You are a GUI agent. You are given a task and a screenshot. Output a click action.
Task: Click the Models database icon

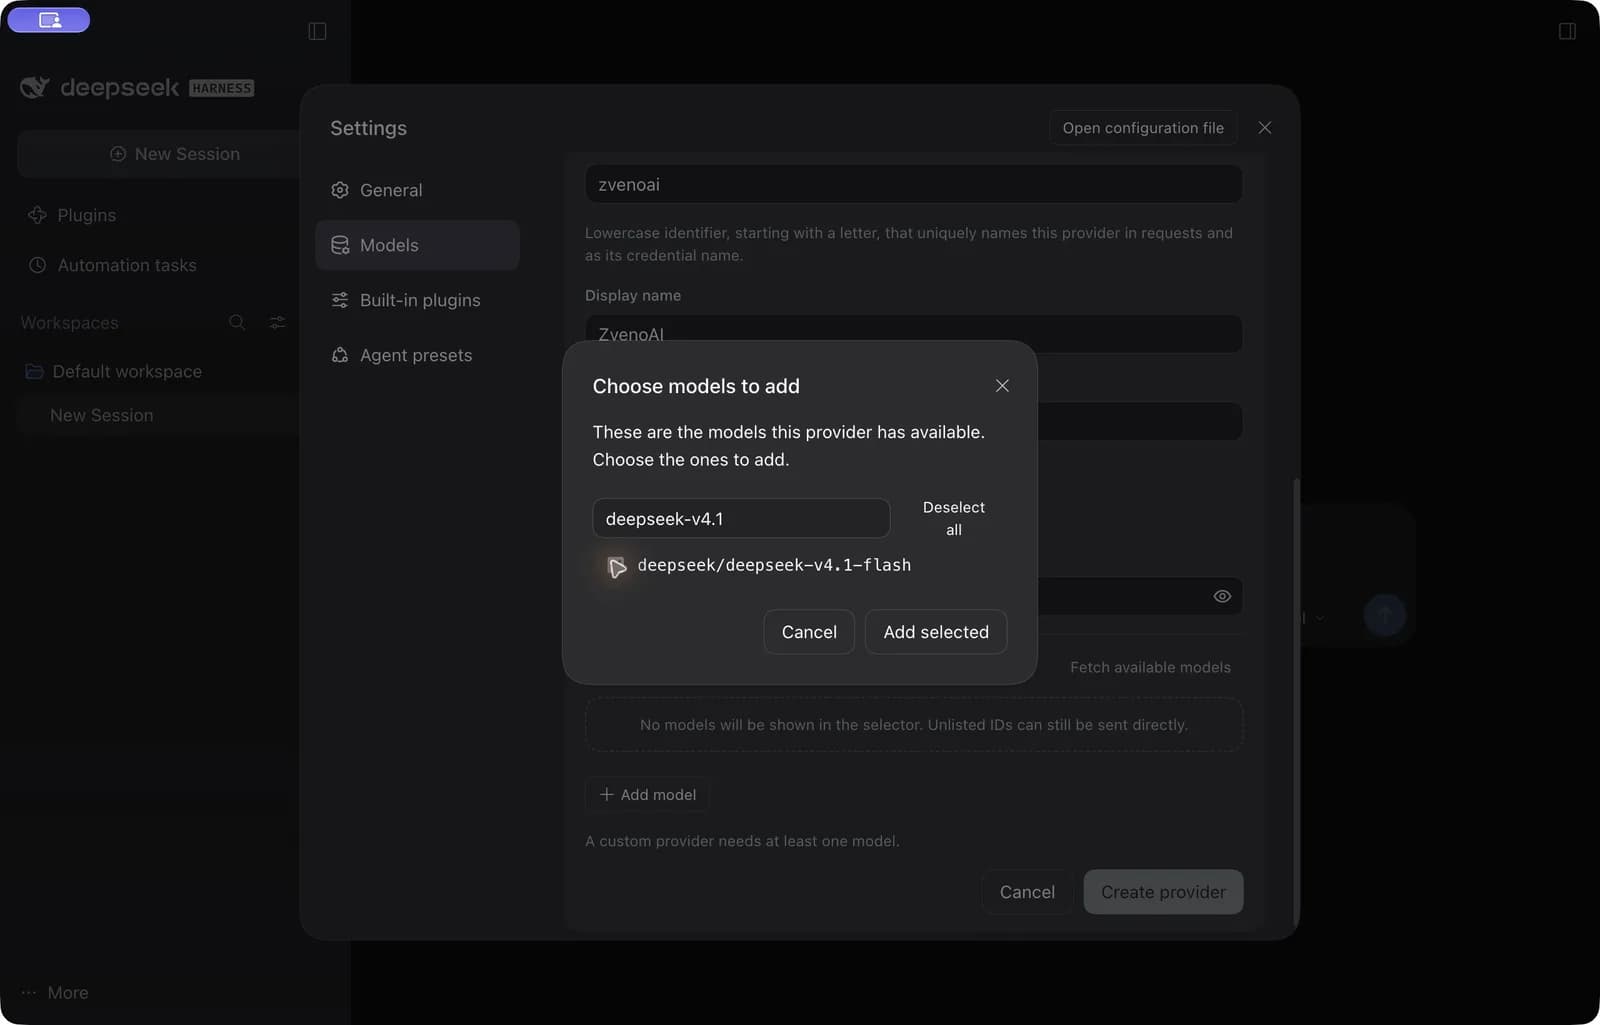[x=340, y=245]
